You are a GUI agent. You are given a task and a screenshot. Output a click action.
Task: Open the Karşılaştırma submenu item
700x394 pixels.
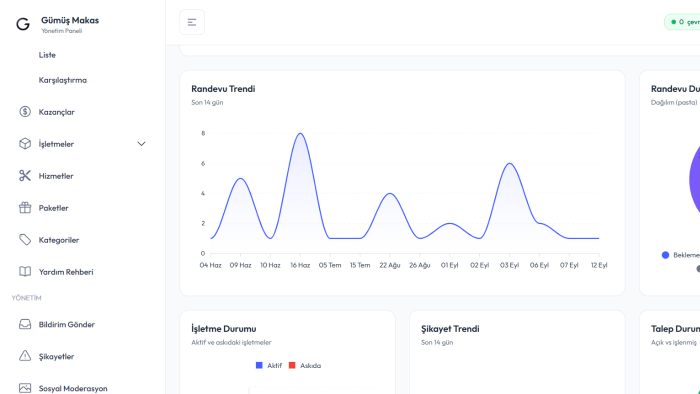point(62,80)
